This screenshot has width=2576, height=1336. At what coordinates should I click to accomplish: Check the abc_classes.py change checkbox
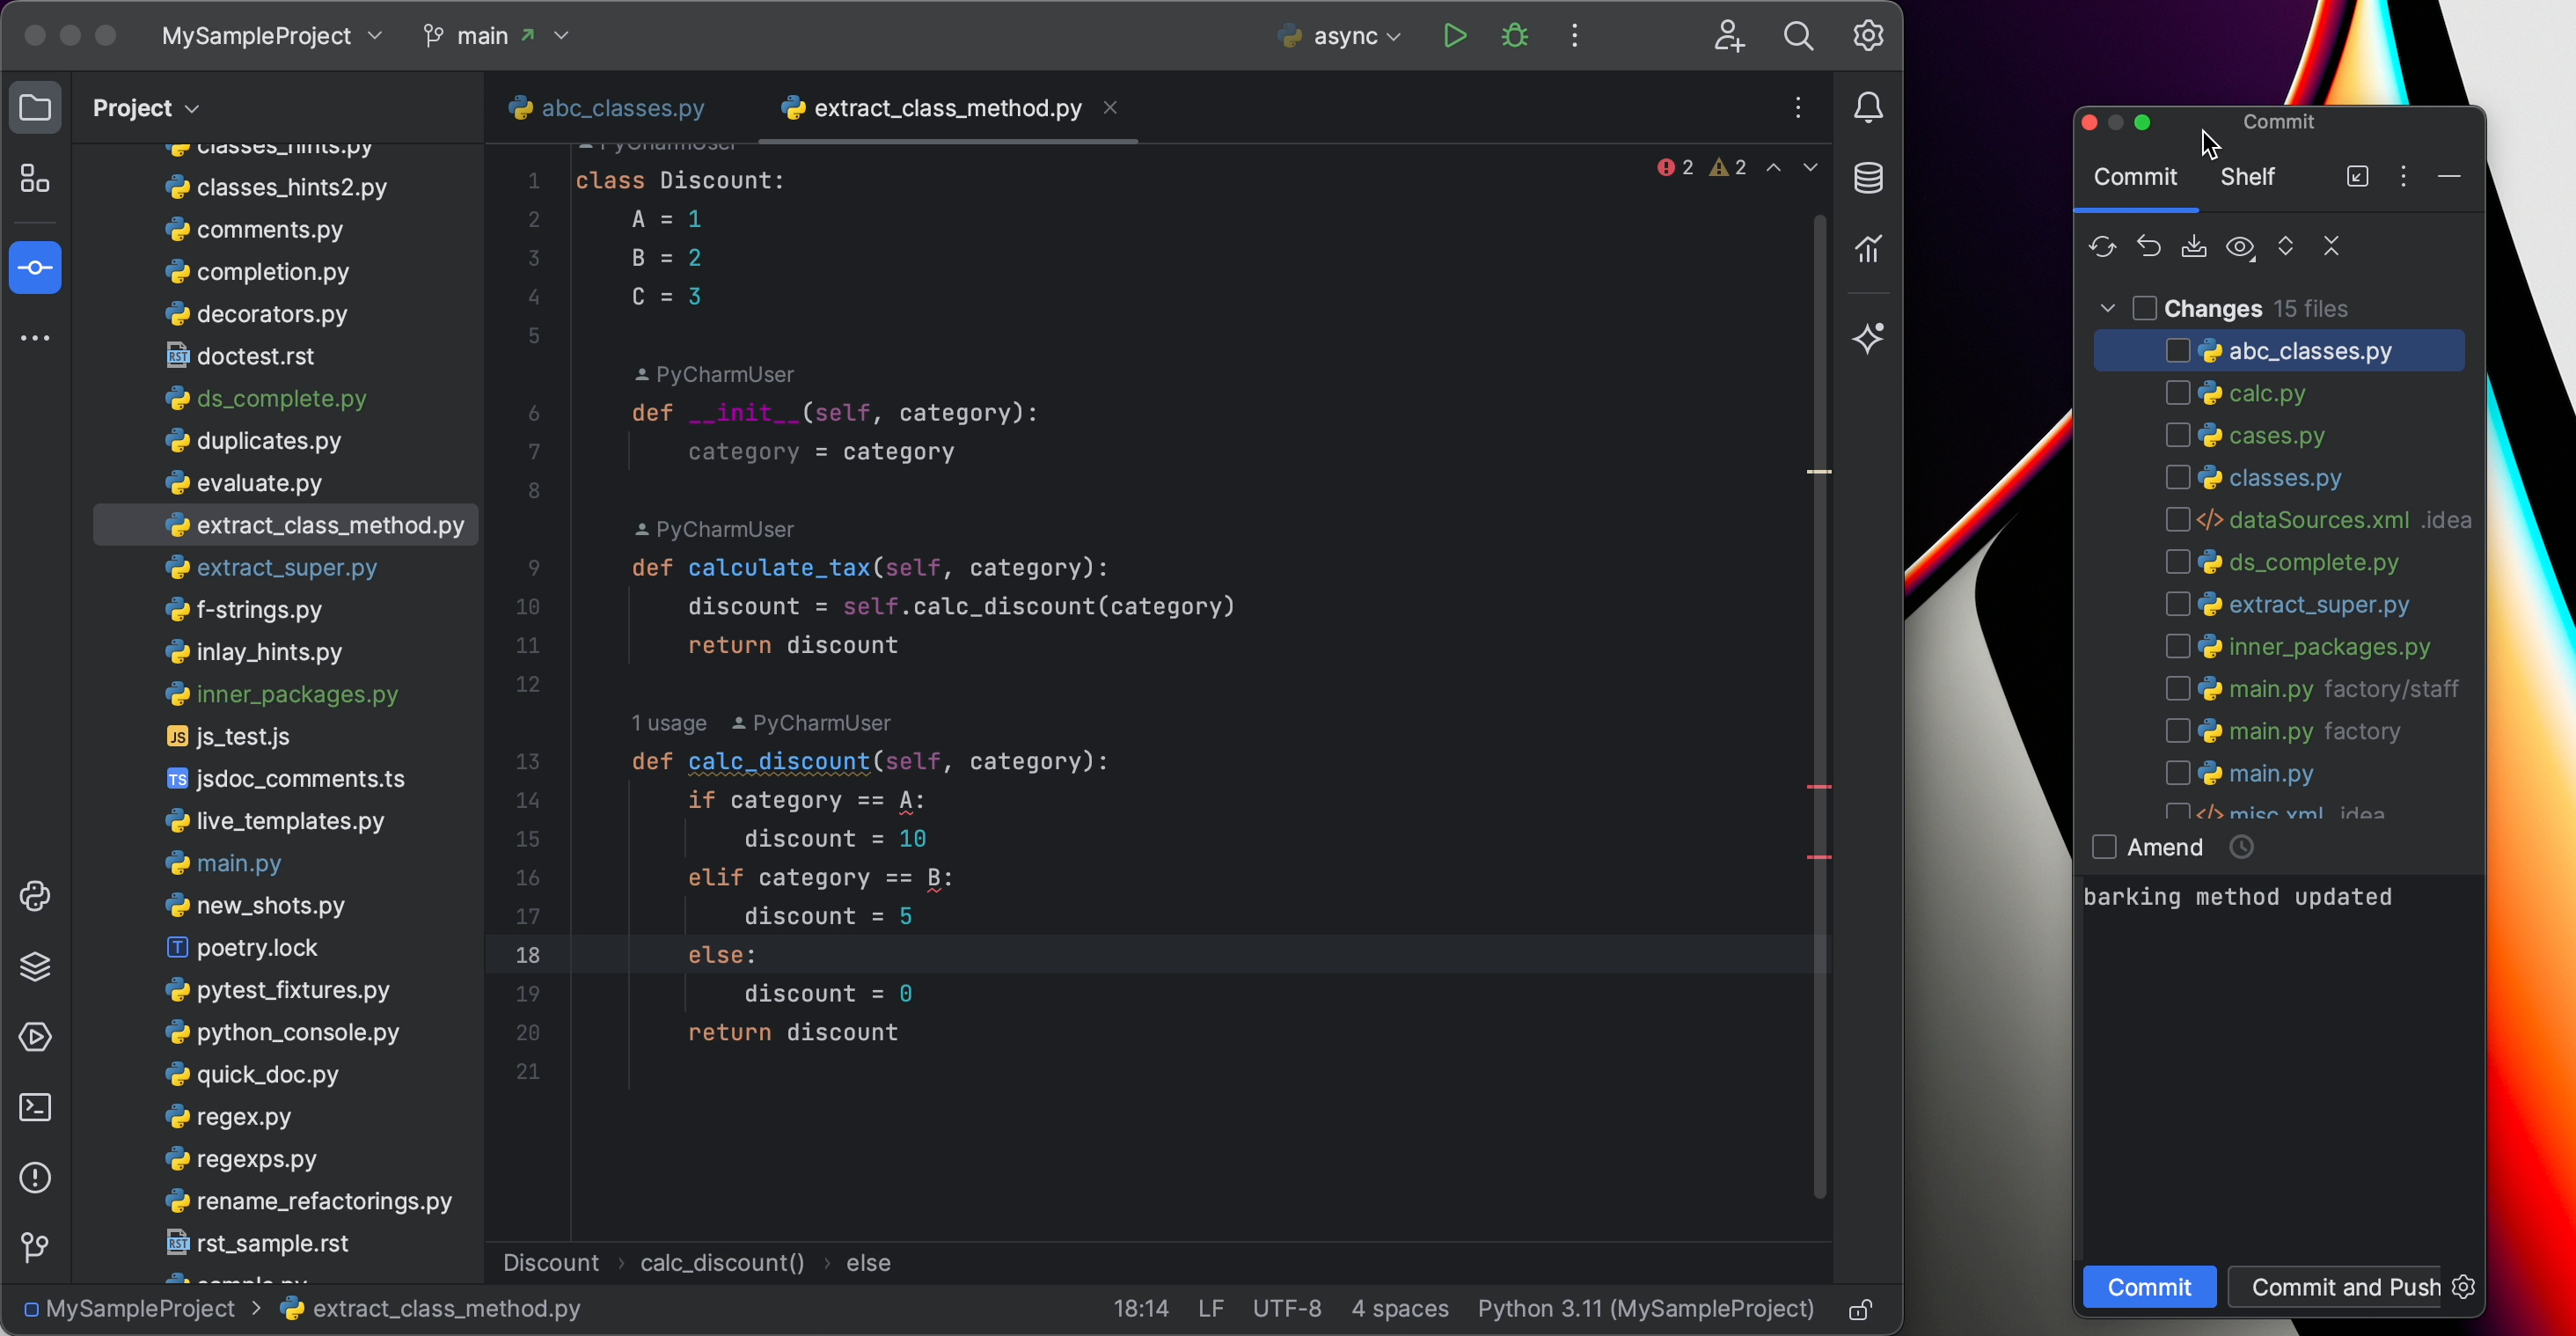click(x=2178, y=351)
